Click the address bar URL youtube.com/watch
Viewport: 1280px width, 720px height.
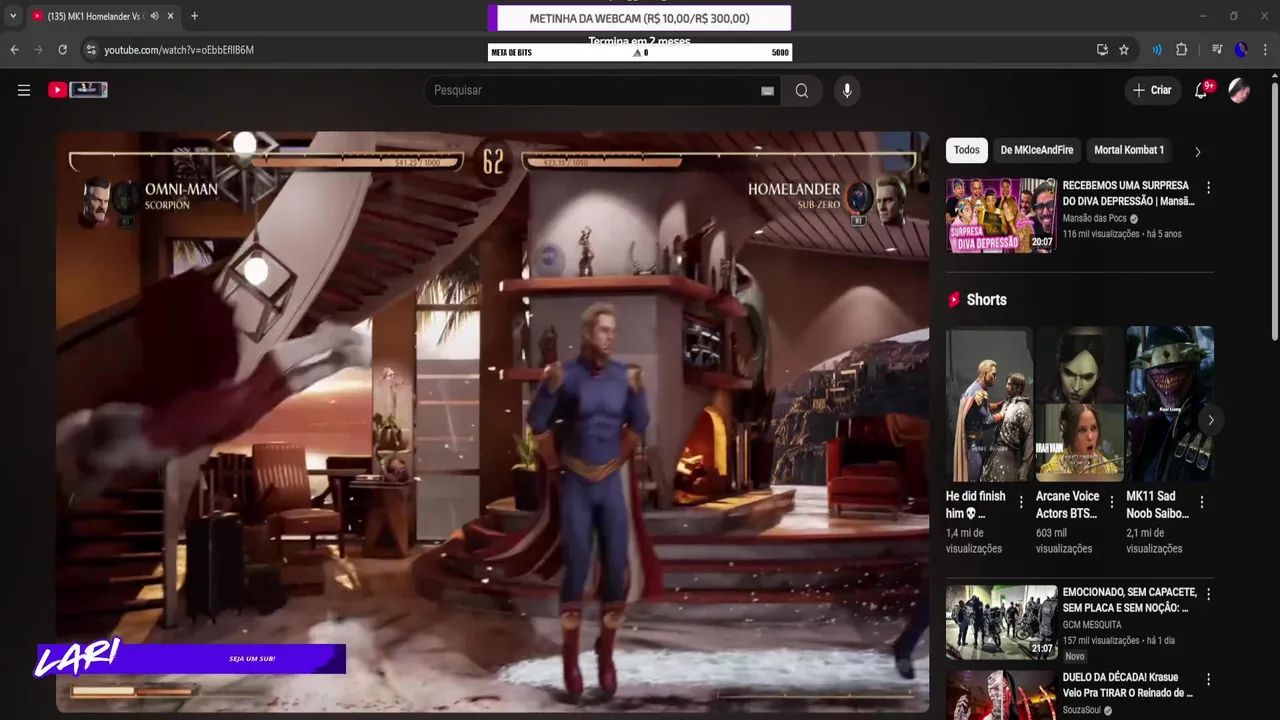tap(179, 50)
